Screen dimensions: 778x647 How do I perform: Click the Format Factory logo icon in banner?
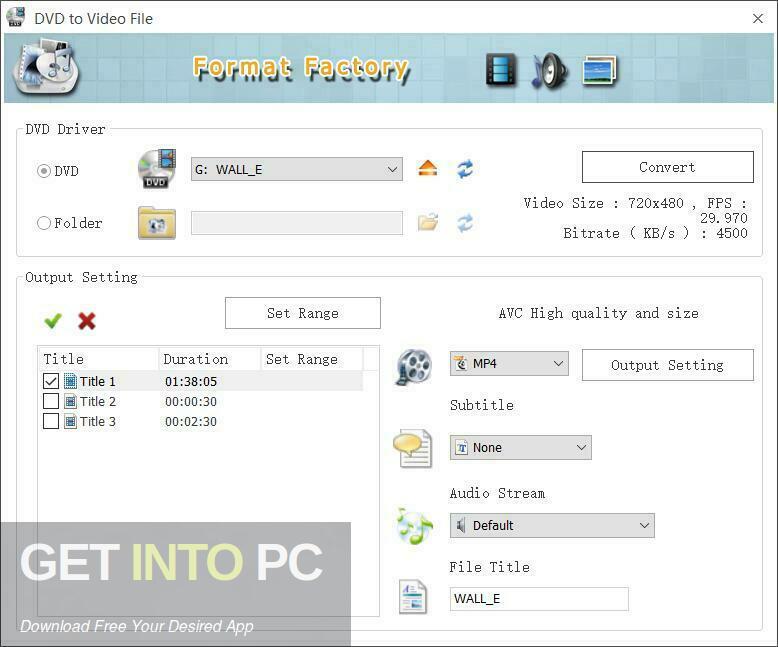tap(46, 67)
